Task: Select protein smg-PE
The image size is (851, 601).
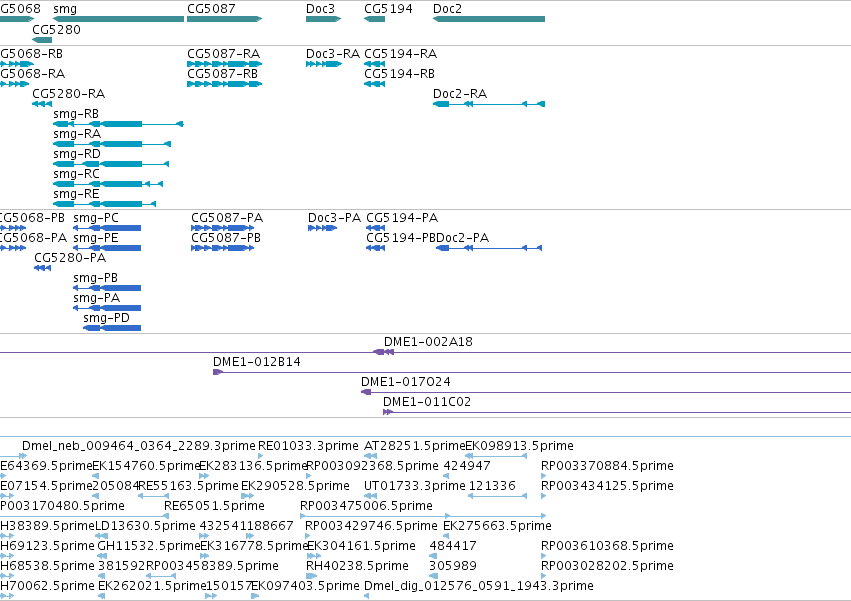Action: tap(107, 248)
